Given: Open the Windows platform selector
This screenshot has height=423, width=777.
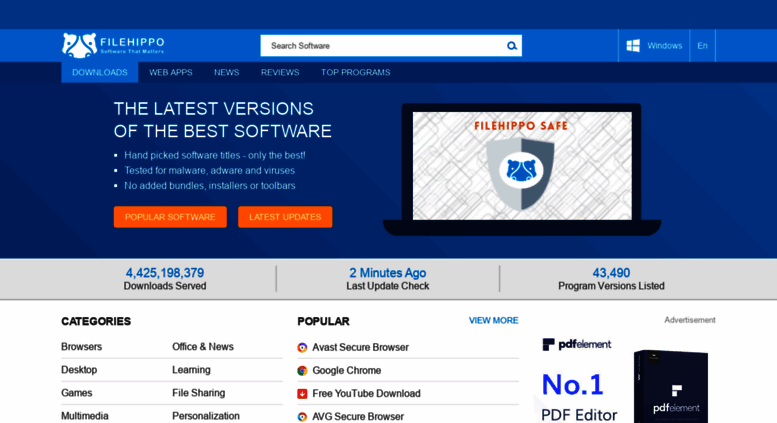Looking at the screenshot, I should coord(654,46).
